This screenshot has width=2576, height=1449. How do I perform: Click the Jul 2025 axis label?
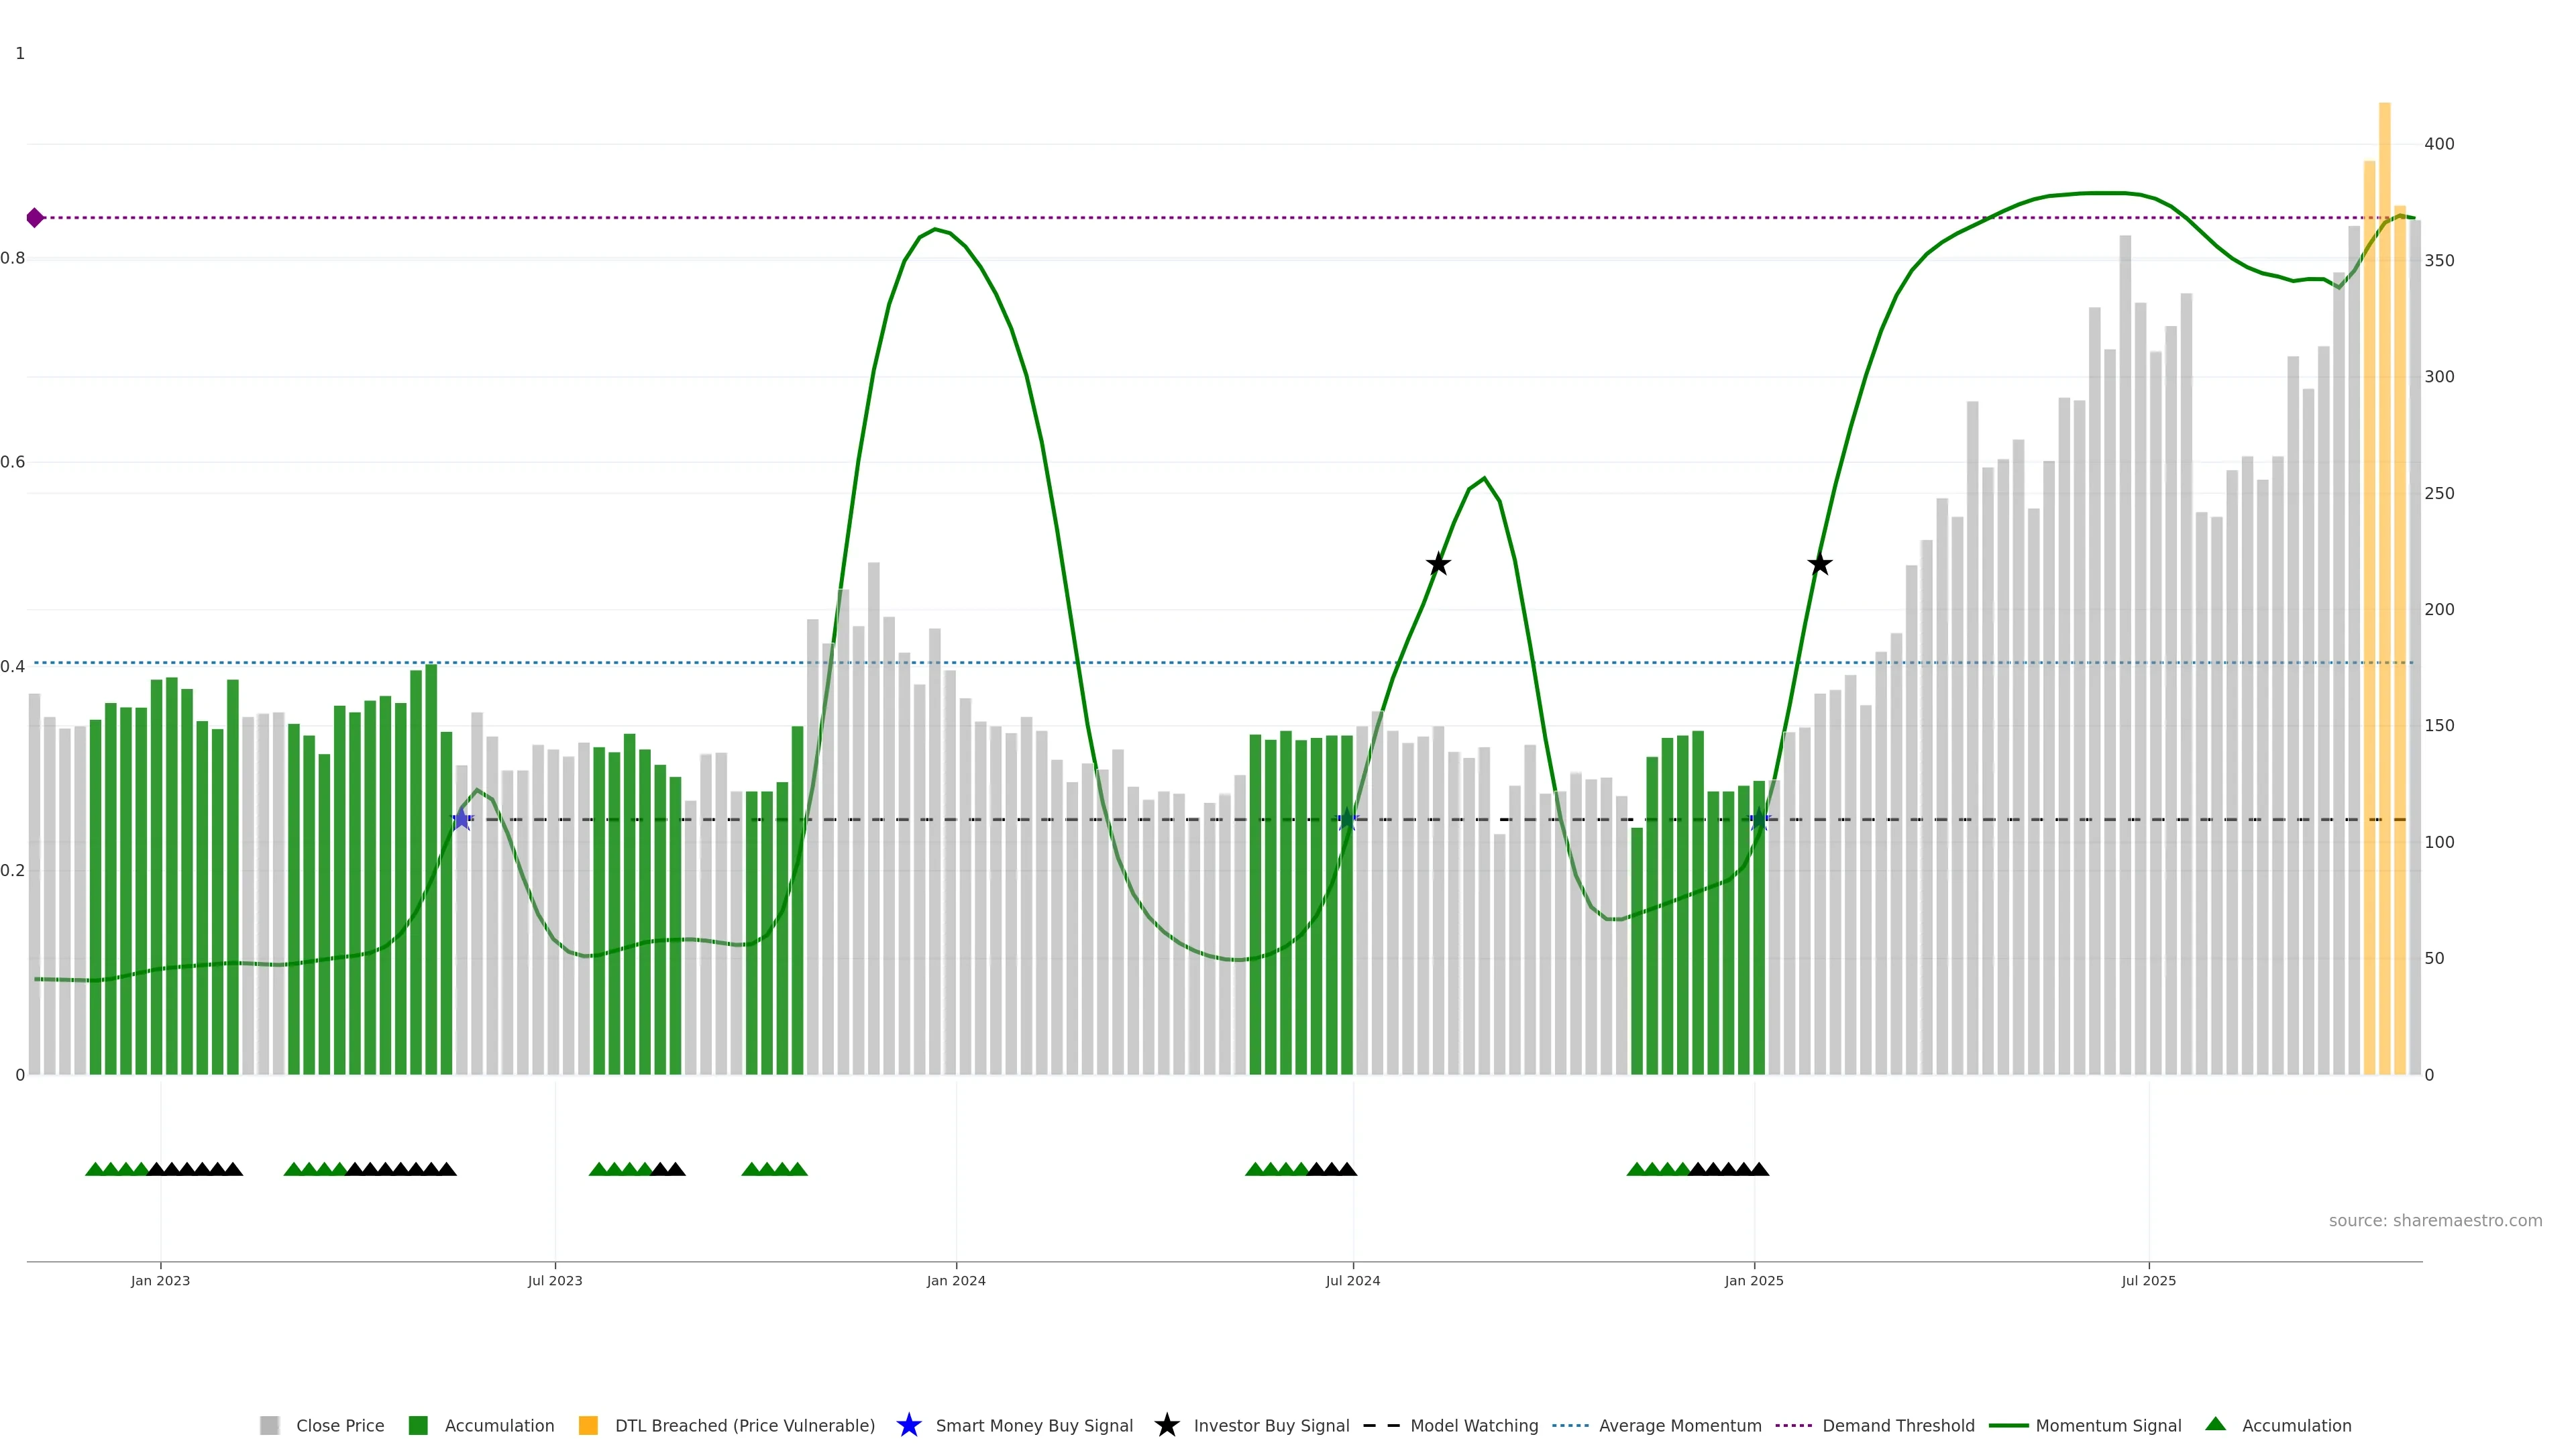(x=2148, y=1281)
